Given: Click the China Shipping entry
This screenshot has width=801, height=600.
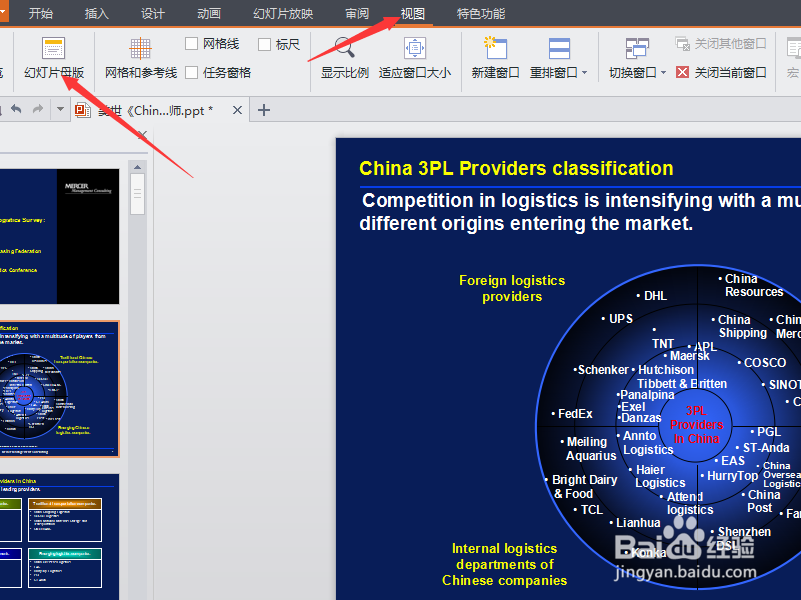Looking at the screenshot, I should tap(740, 326).
